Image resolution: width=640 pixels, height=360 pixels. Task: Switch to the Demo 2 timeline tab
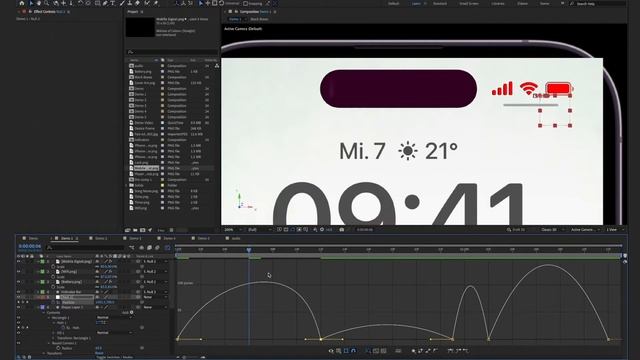point(100,238)
